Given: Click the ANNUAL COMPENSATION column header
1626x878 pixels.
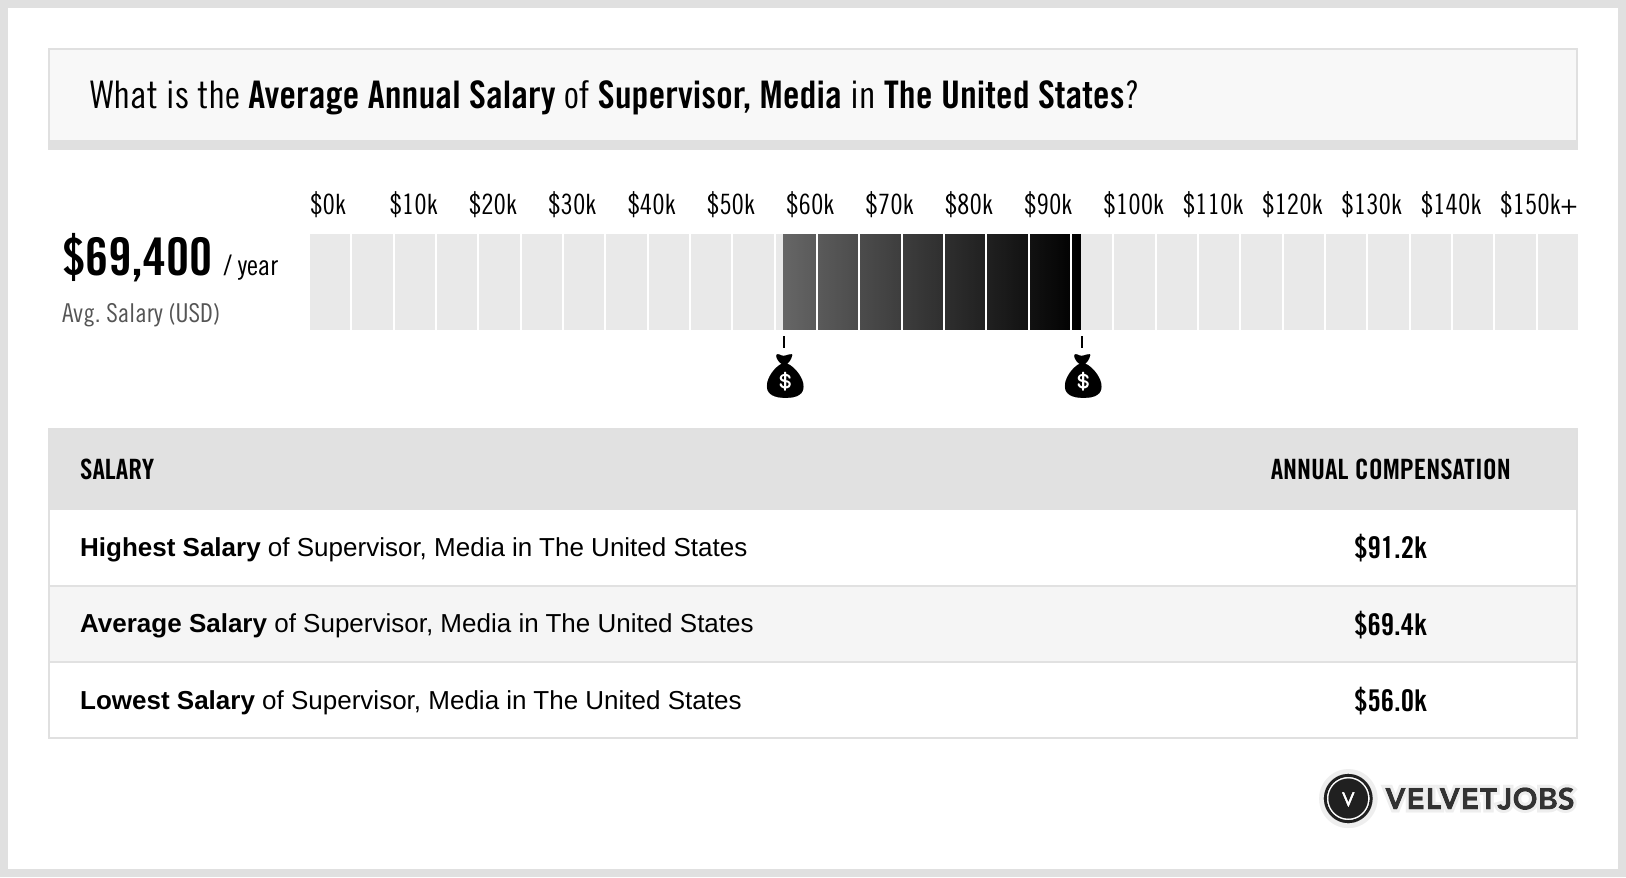Looking at the screenshot, I should [x=1390, y=469].
